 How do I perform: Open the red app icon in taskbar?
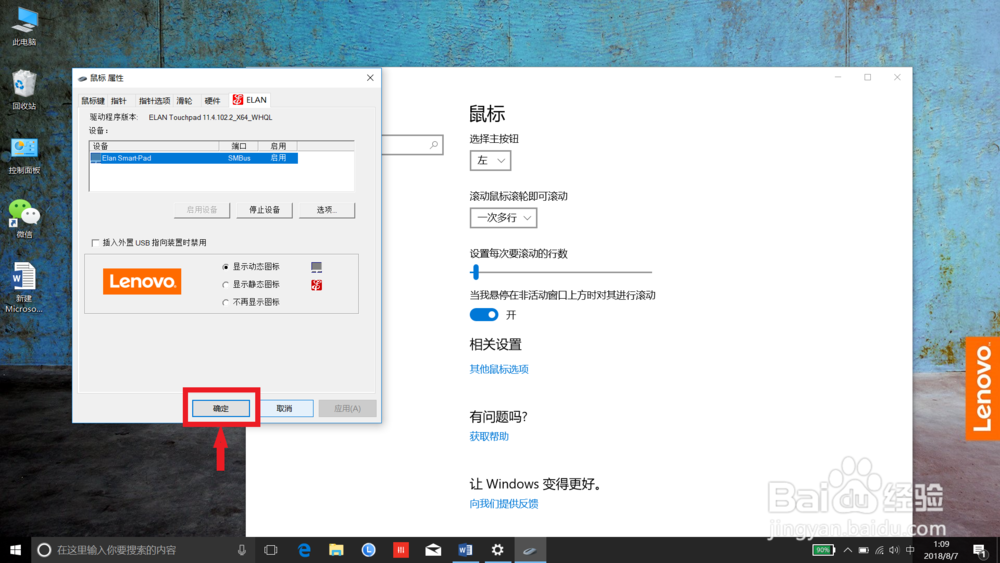point(401,550)
